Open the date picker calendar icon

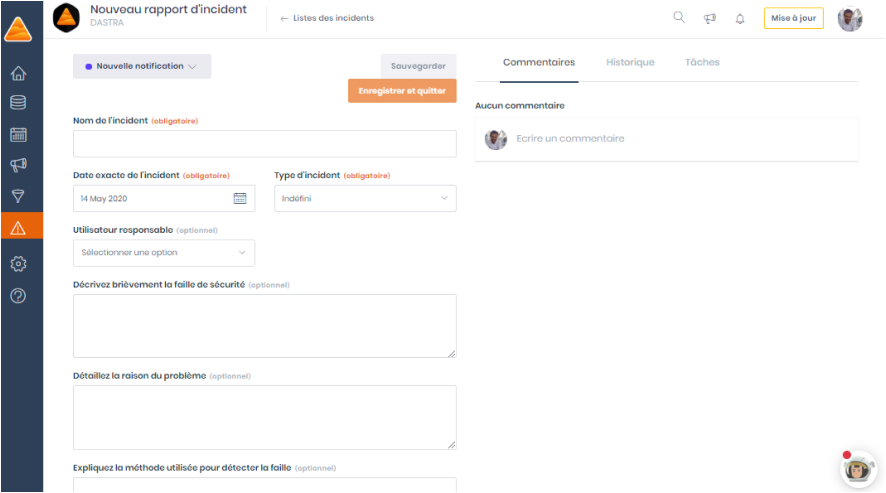point(240,198)
